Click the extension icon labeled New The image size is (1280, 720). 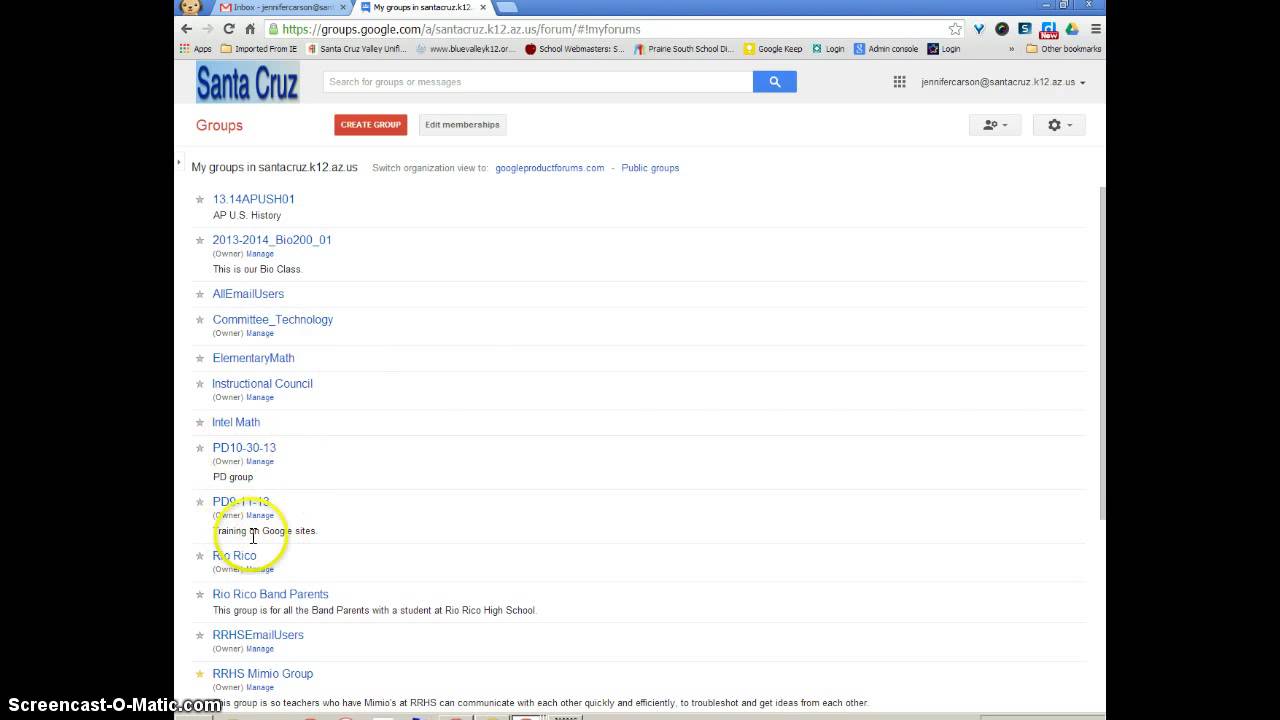(1048, 31)
